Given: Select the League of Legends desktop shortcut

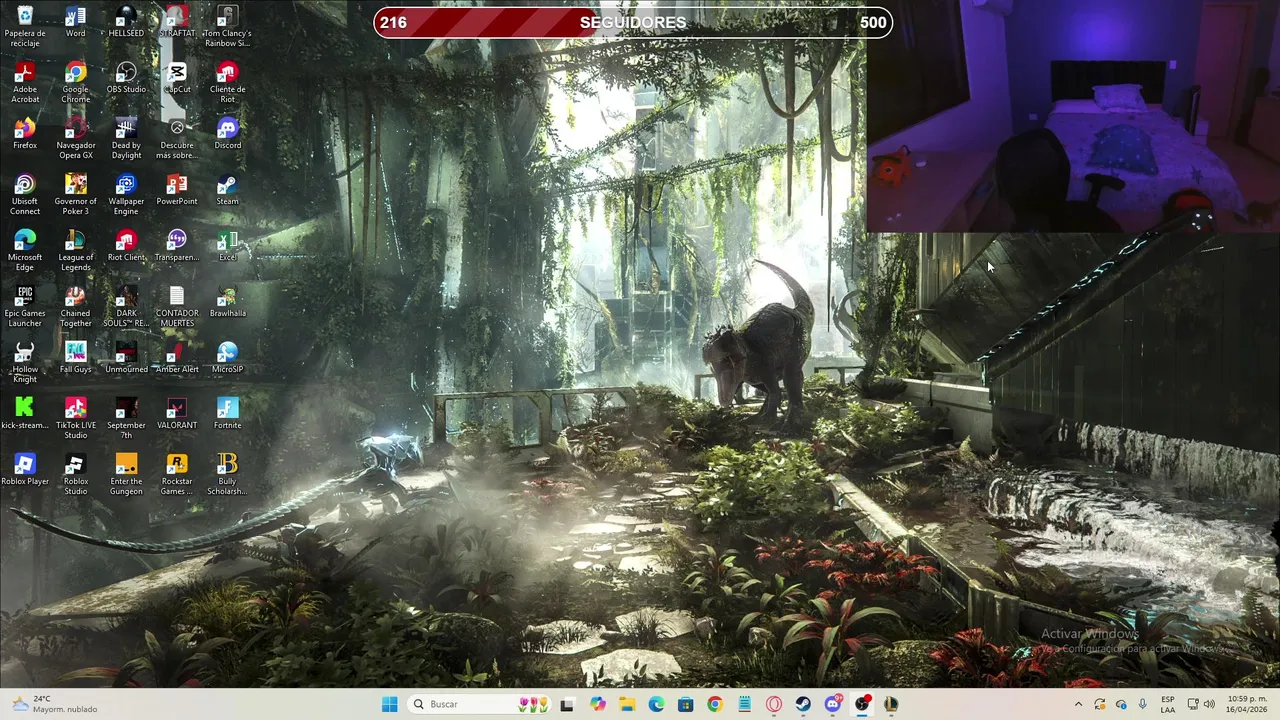Looking at the screenshot, I should point(75,250).
